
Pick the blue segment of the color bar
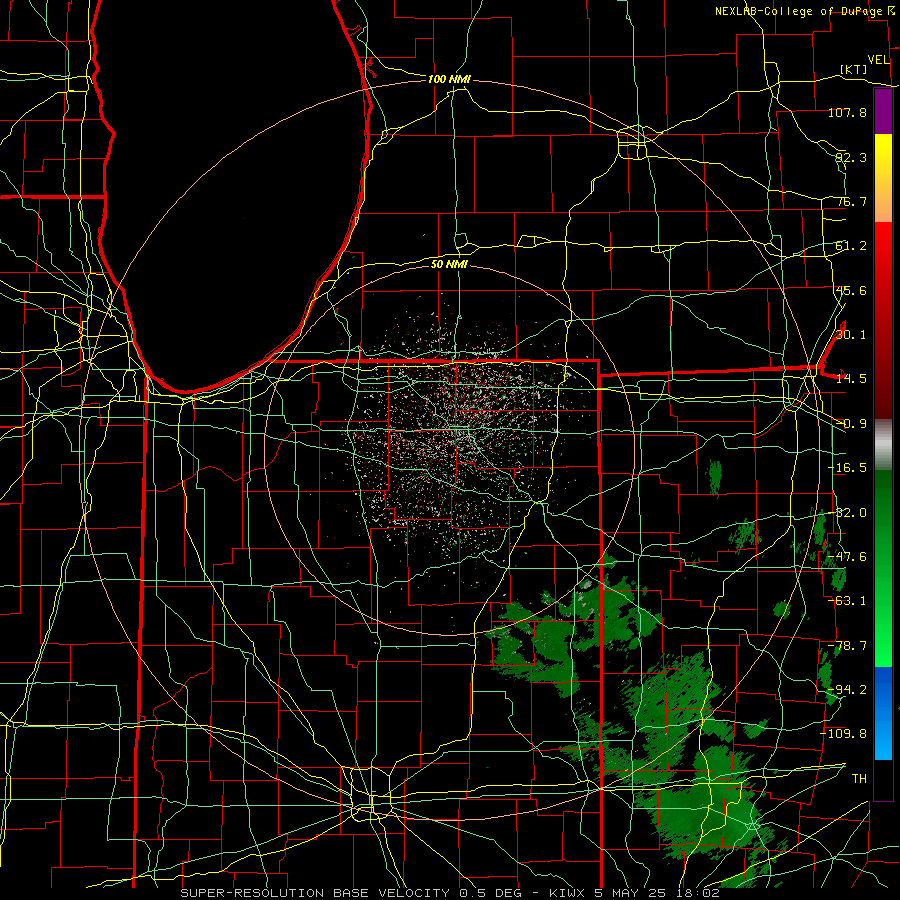point(883,713)
